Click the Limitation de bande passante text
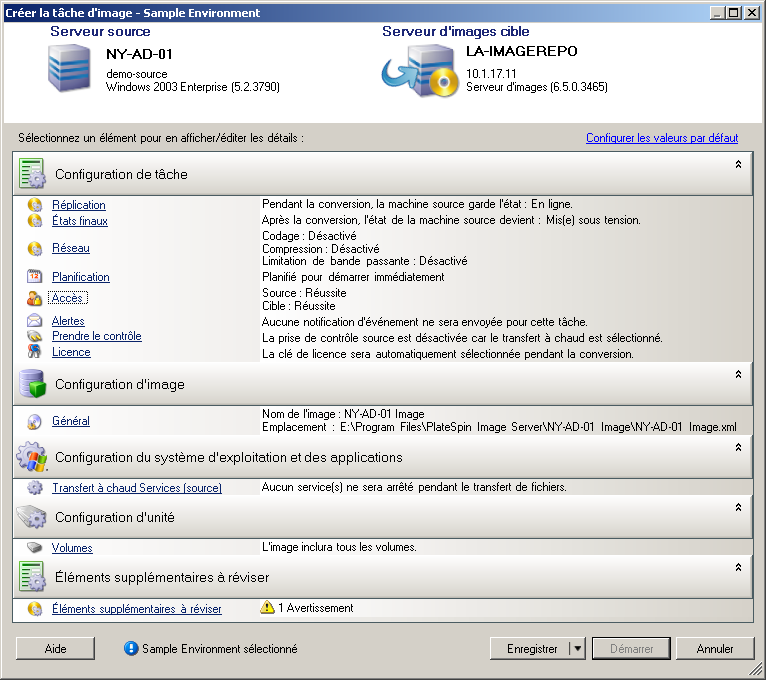Image resolution: width=766 pixels, height=680 pixels. pyautogui.click(x=365, y=261)
